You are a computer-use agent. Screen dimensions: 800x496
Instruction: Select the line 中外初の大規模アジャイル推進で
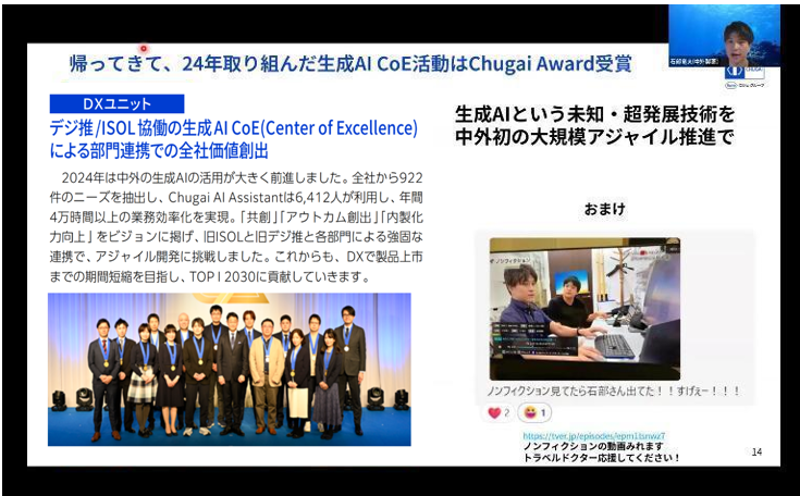click(594, 137)
